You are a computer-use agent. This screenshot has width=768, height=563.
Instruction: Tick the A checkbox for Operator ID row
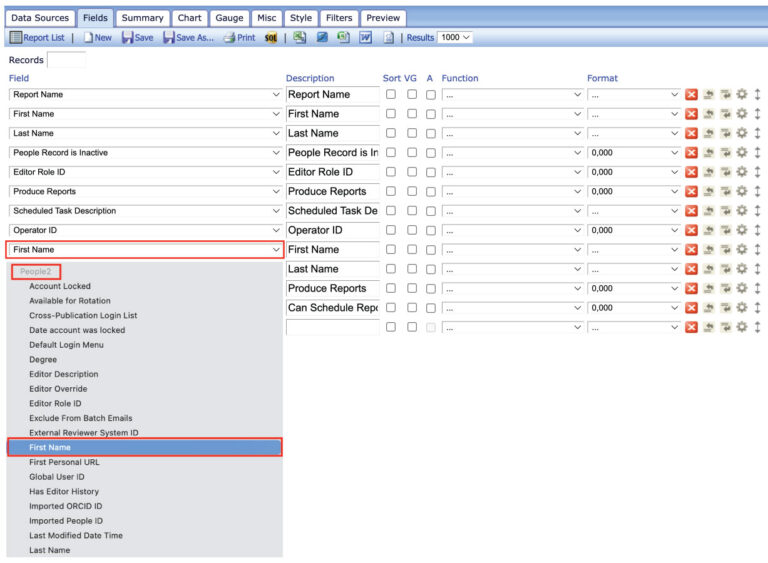click(x=431, y=230)
